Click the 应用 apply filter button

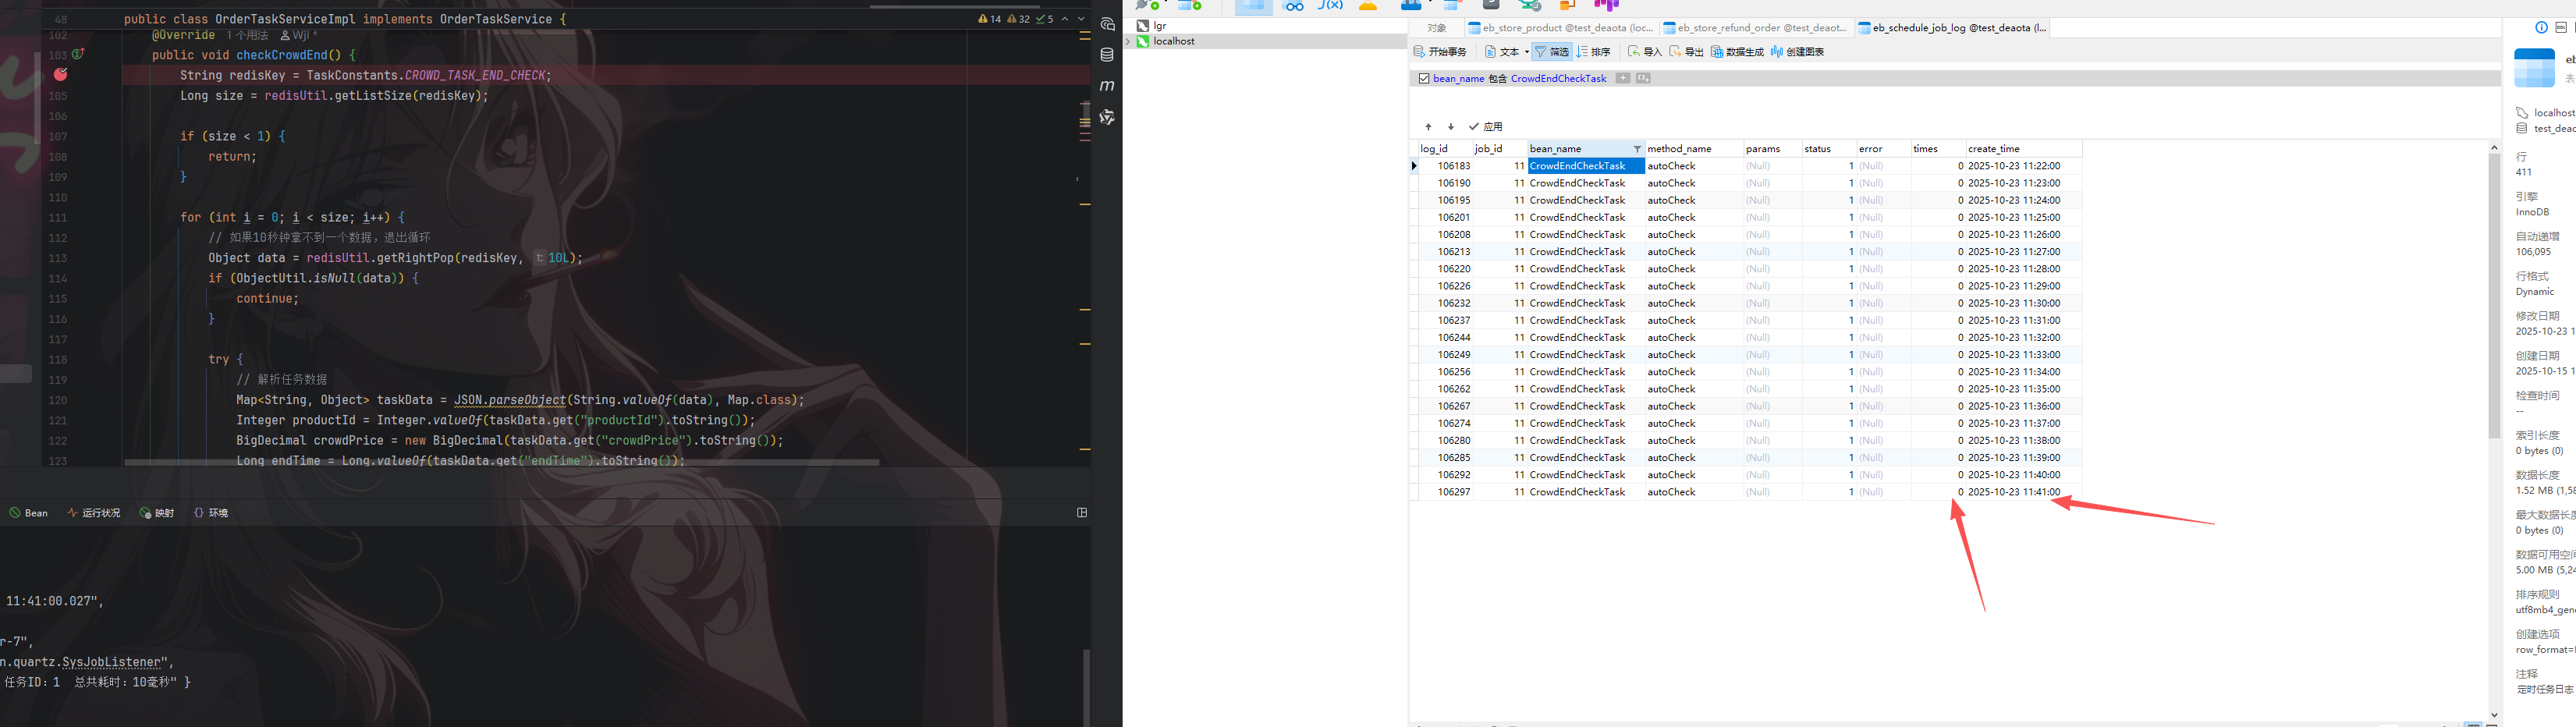(1486, 127)
